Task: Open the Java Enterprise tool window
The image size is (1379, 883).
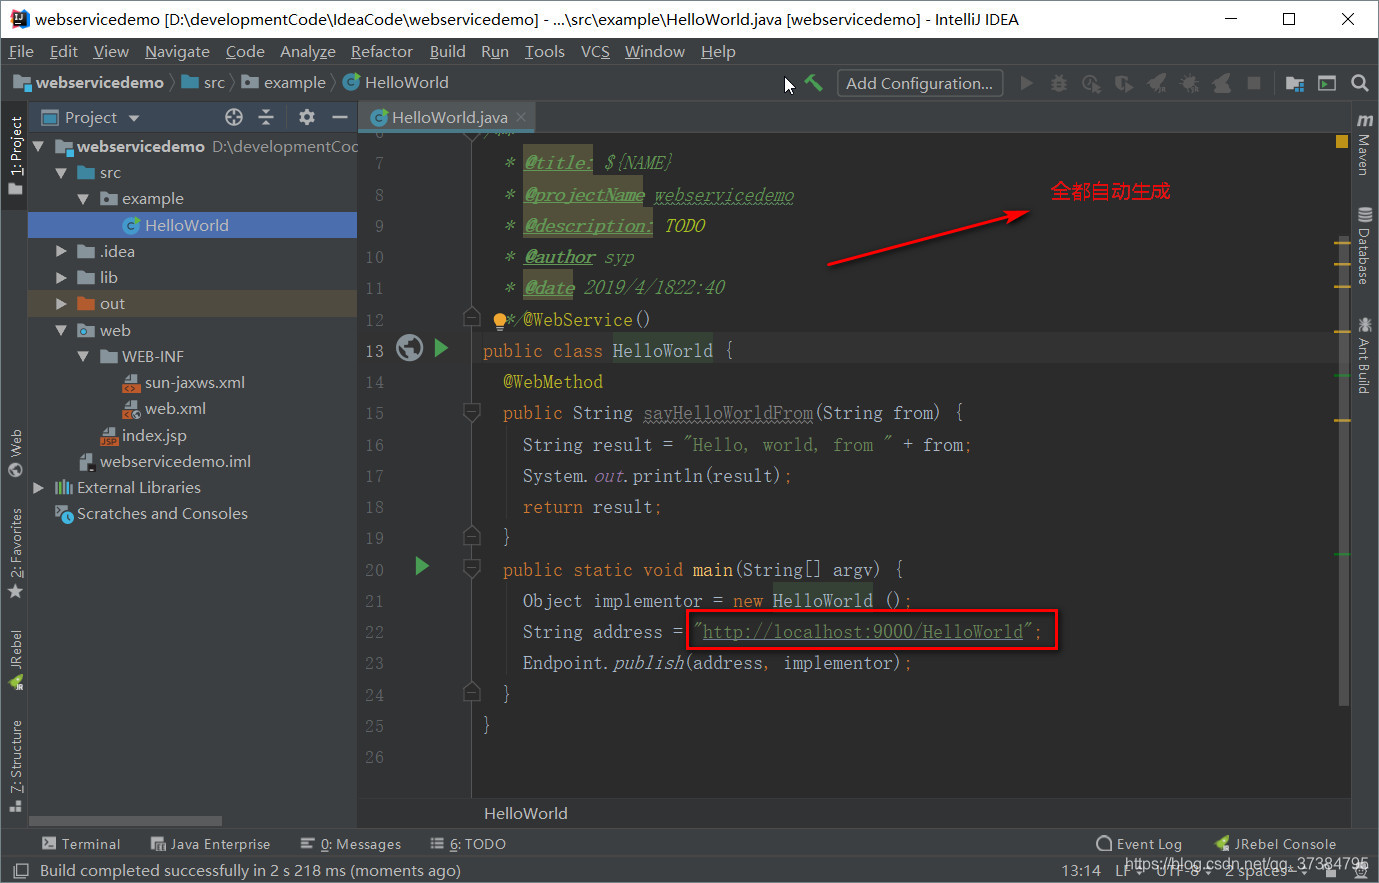Action: click(x=210, y=844)
